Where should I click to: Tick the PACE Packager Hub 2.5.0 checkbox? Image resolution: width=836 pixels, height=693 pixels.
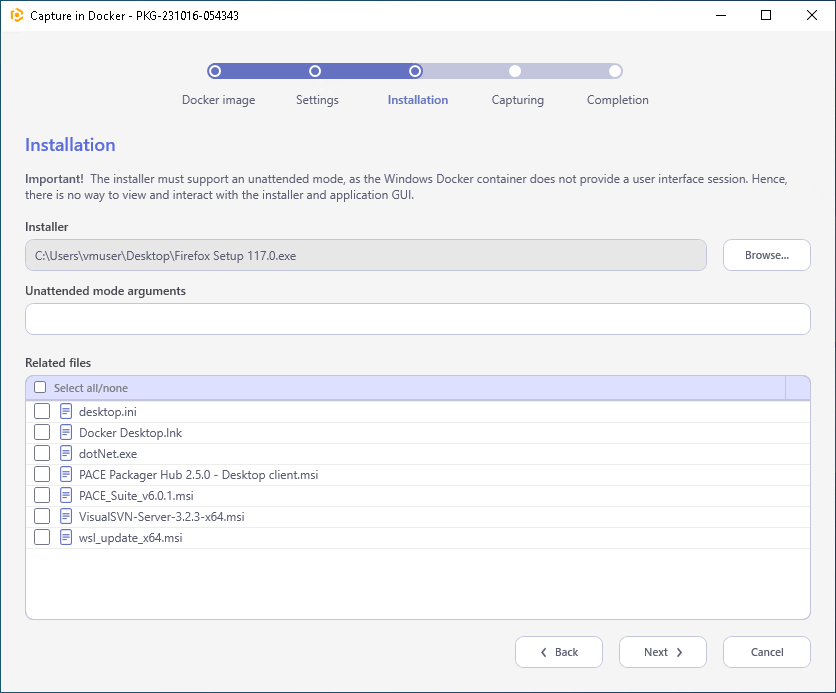(42, 474)
